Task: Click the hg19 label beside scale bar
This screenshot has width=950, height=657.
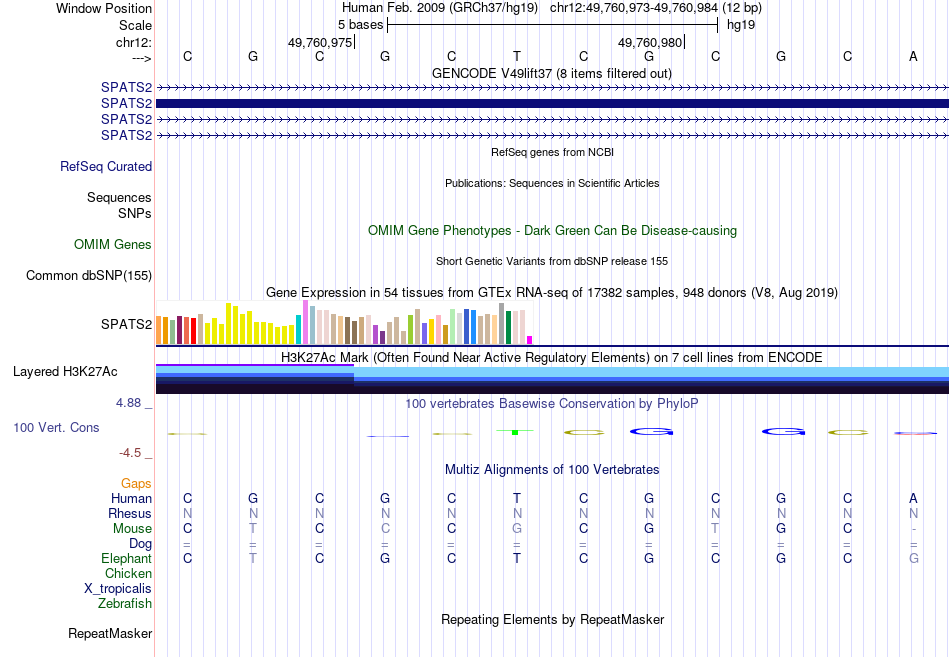Action: click(x=740, y=25)
